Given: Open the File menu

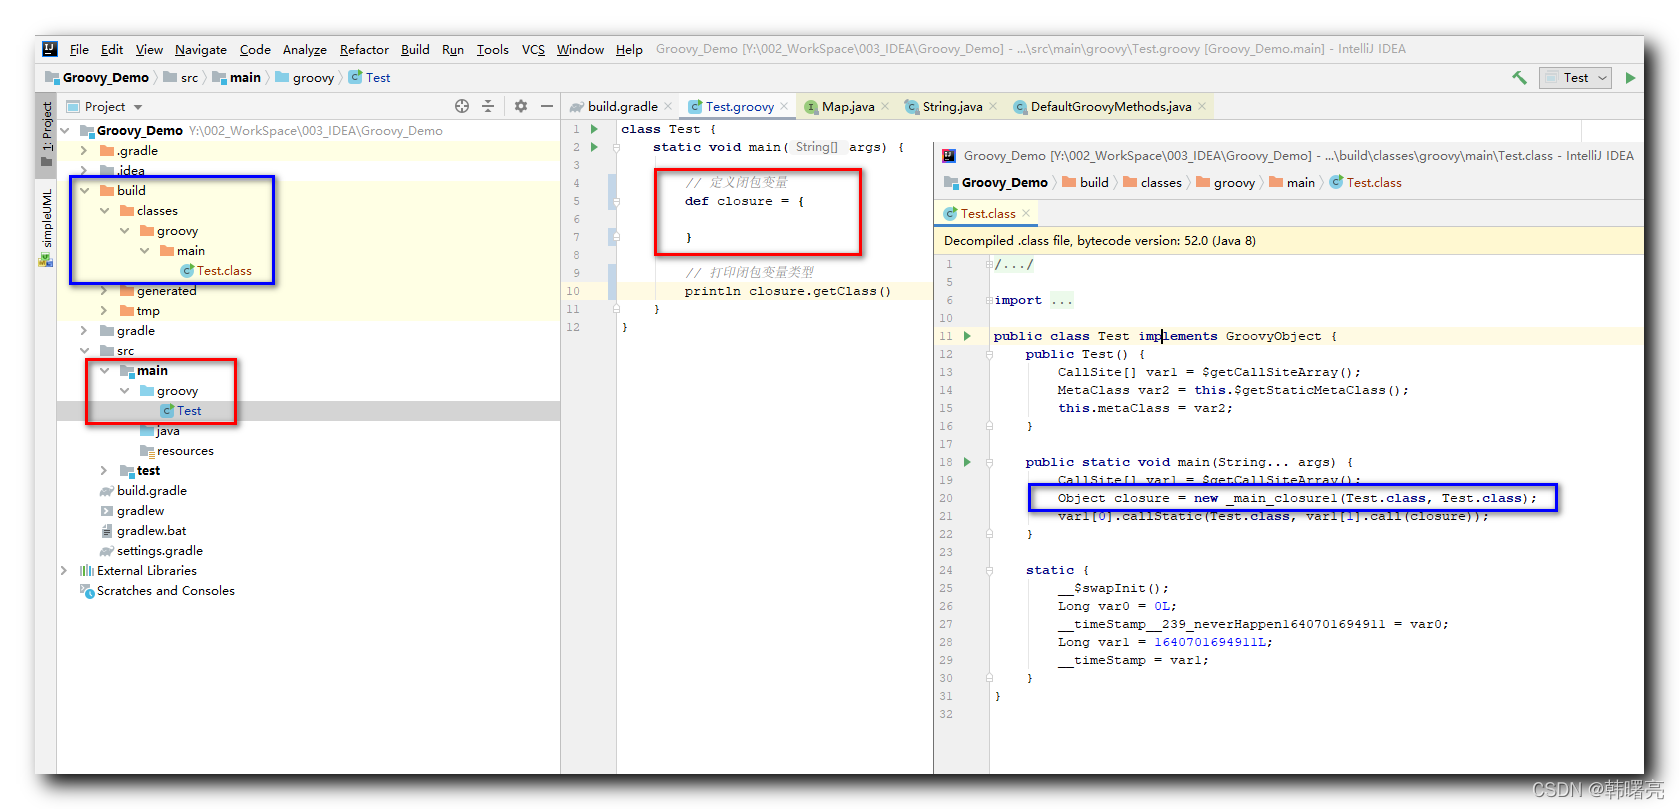Looking at the screenshot, I should (79, 49).
